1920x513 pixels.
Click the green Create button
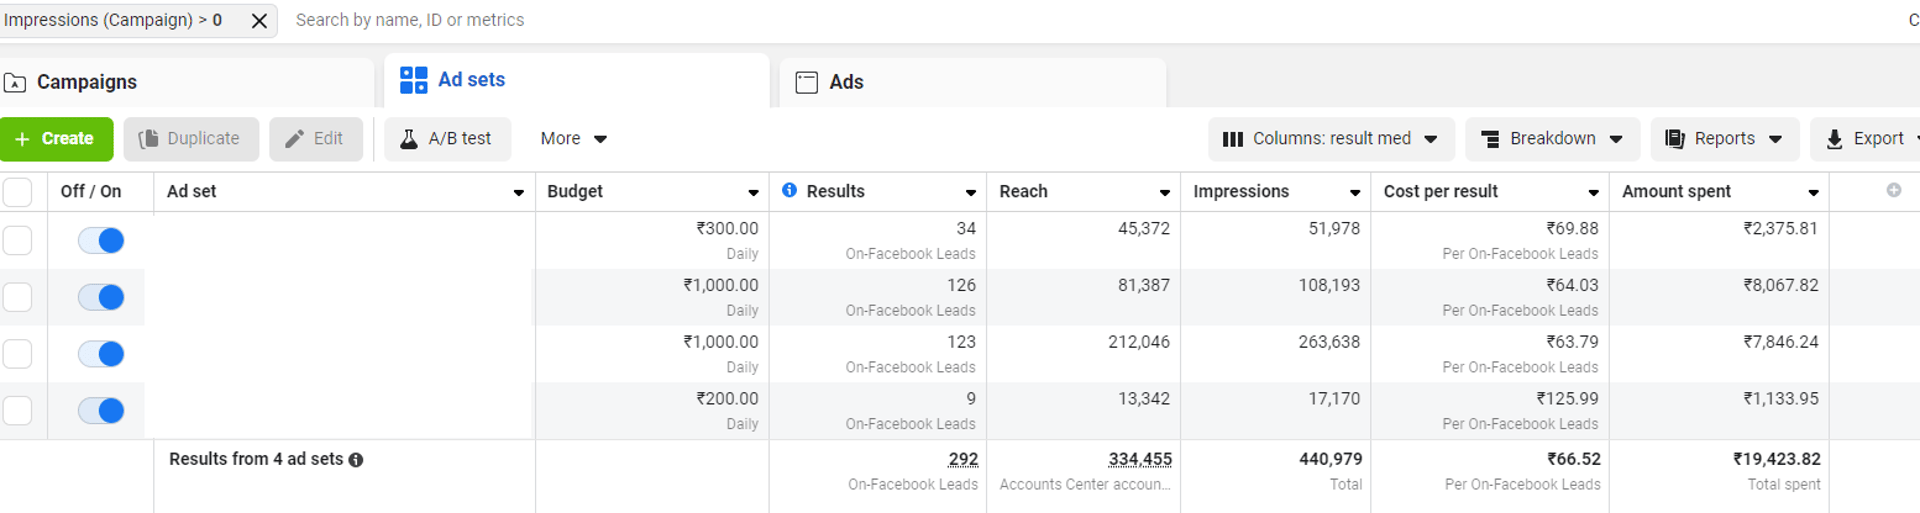56,139
